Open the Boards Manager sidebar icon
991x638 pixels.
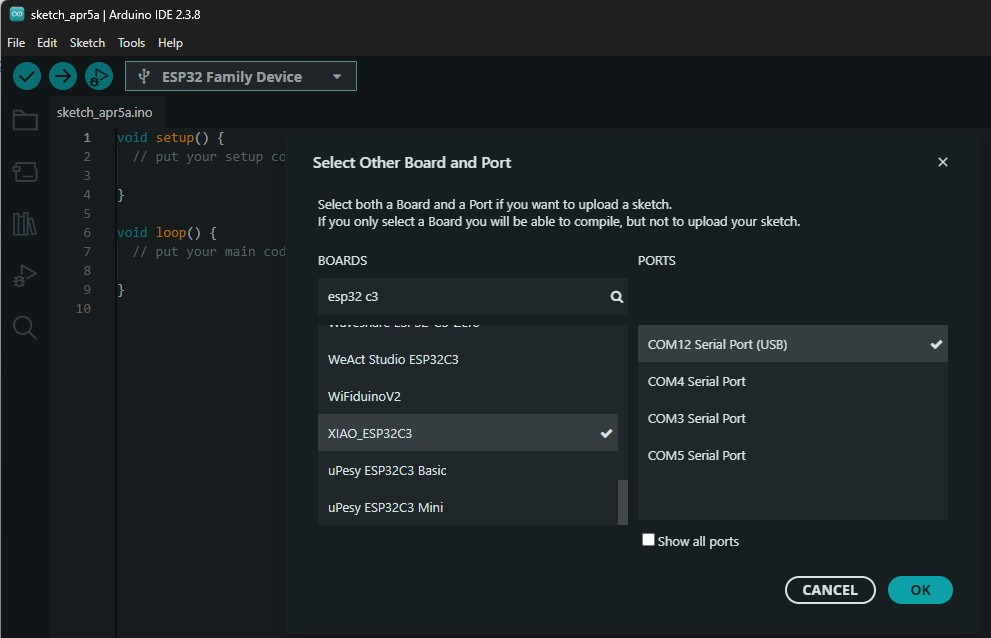(x=25, y=171)
